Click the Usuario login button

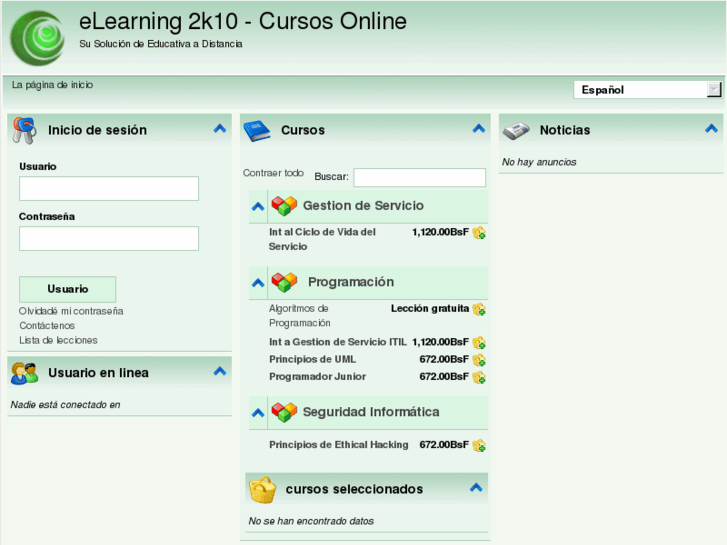tap(68, 289)
